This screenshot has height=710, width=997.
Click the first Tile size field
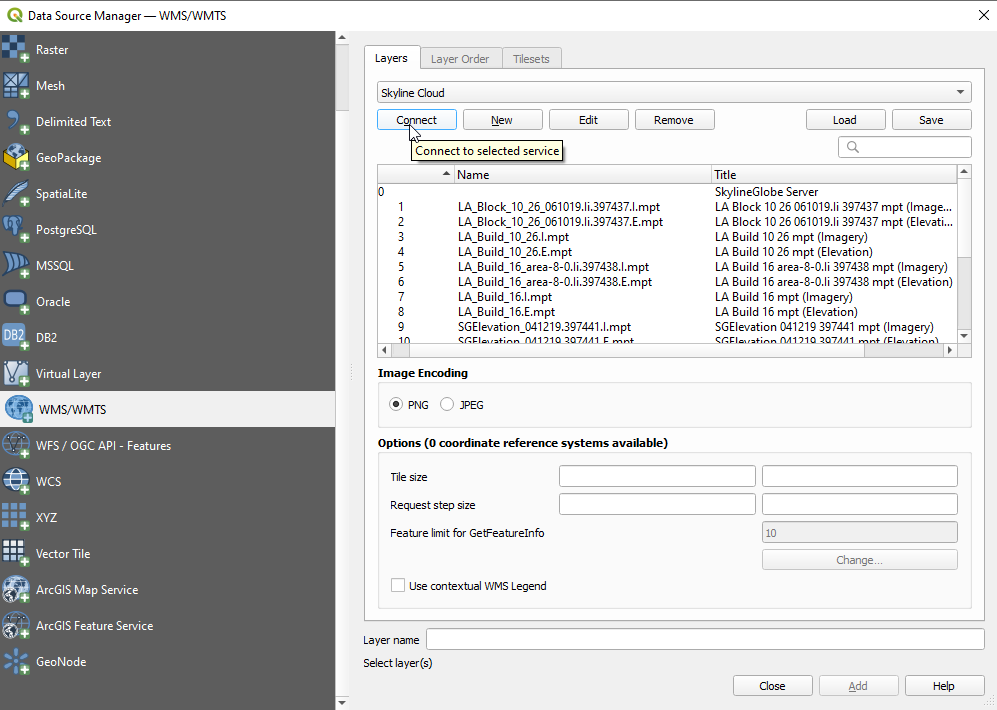[x=657, y=476]
